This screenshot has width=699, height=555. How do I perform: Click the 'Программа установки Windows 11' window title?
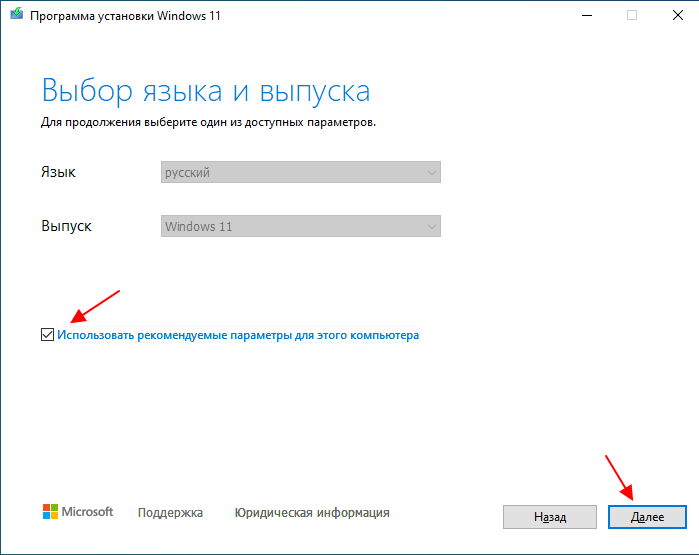125,16
